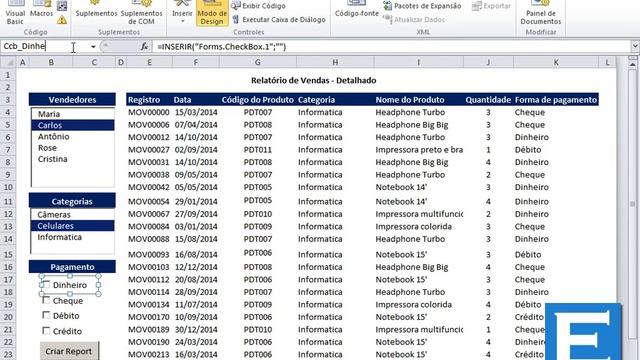Click date 07/04/2014
Viewport: 640px width, 360px height.
point(196,125)
